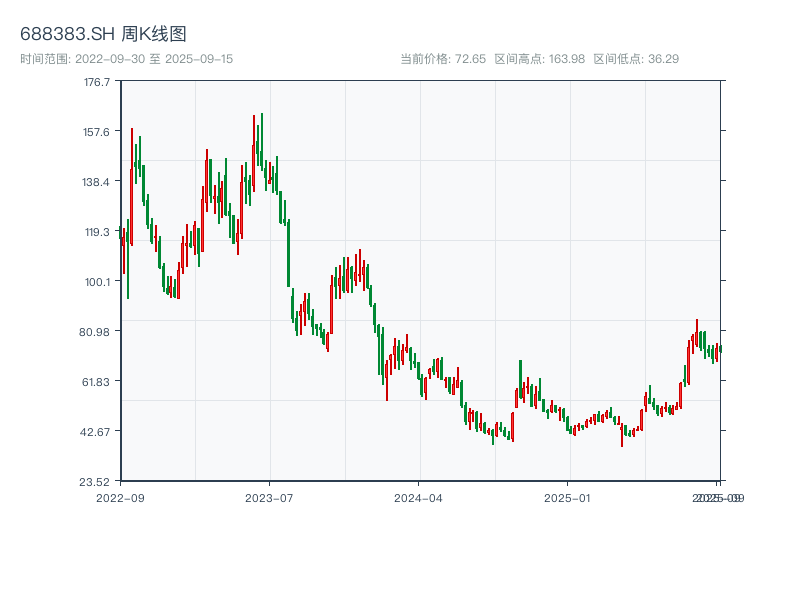This screenshot has width=800, height=600.
Task: Click the period high label 区间高点: 163.98
Action: coord(540,59)
